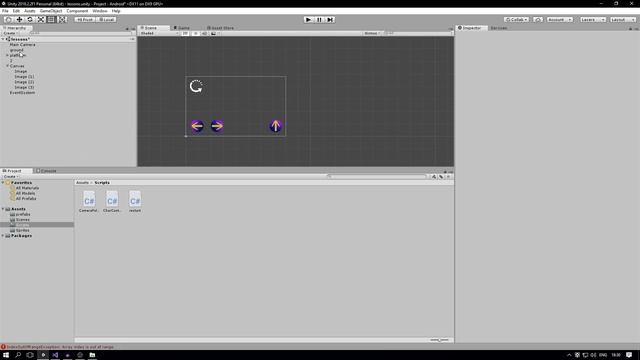
Task: Open Visual Studio from taskbar
Action: (55, 355)
